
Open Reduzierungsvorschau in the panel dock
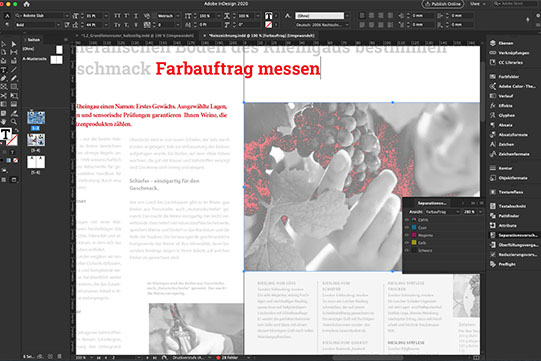pos(514,255)
